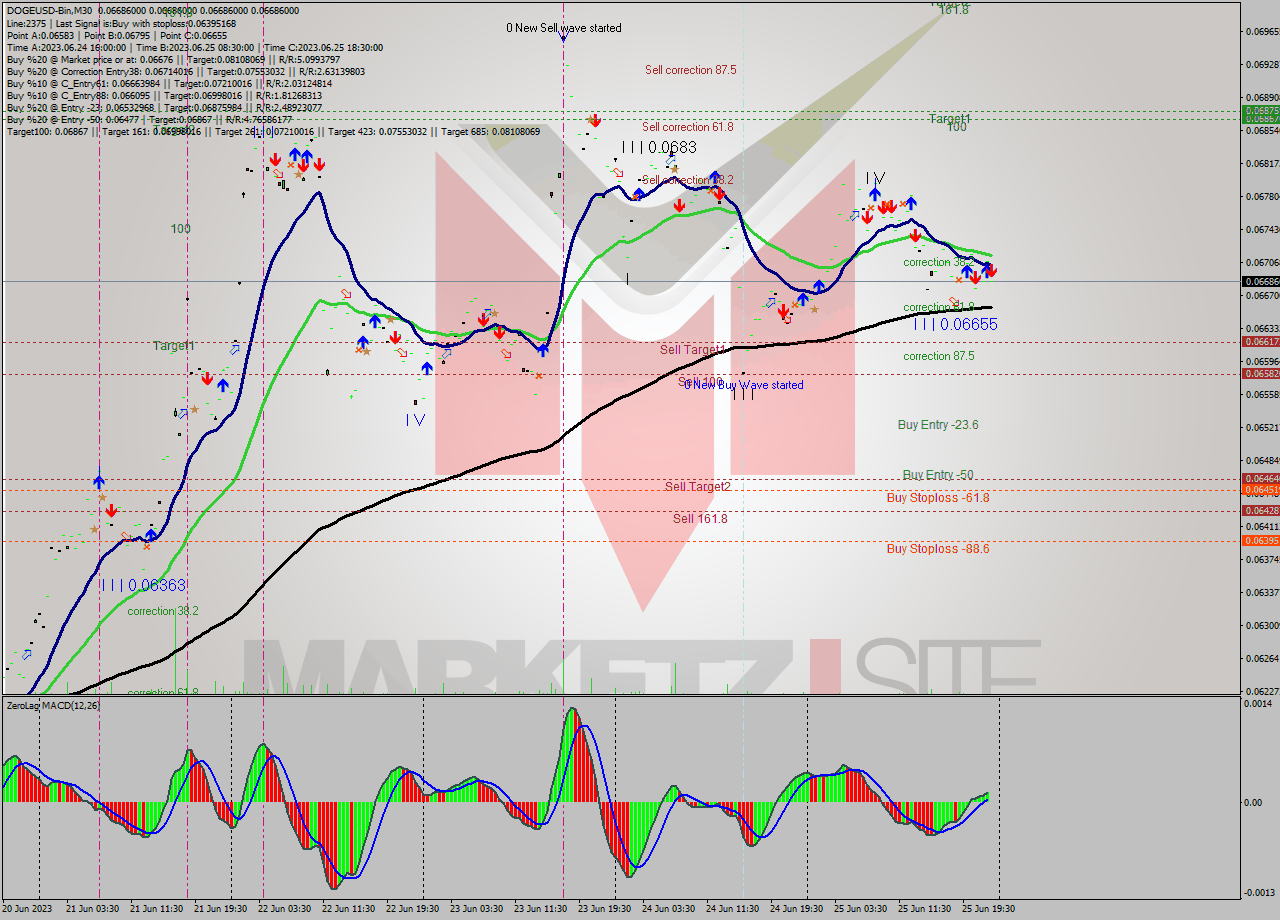
Task: Click the '22 Jun 03:30' time label
Action: 284,909
